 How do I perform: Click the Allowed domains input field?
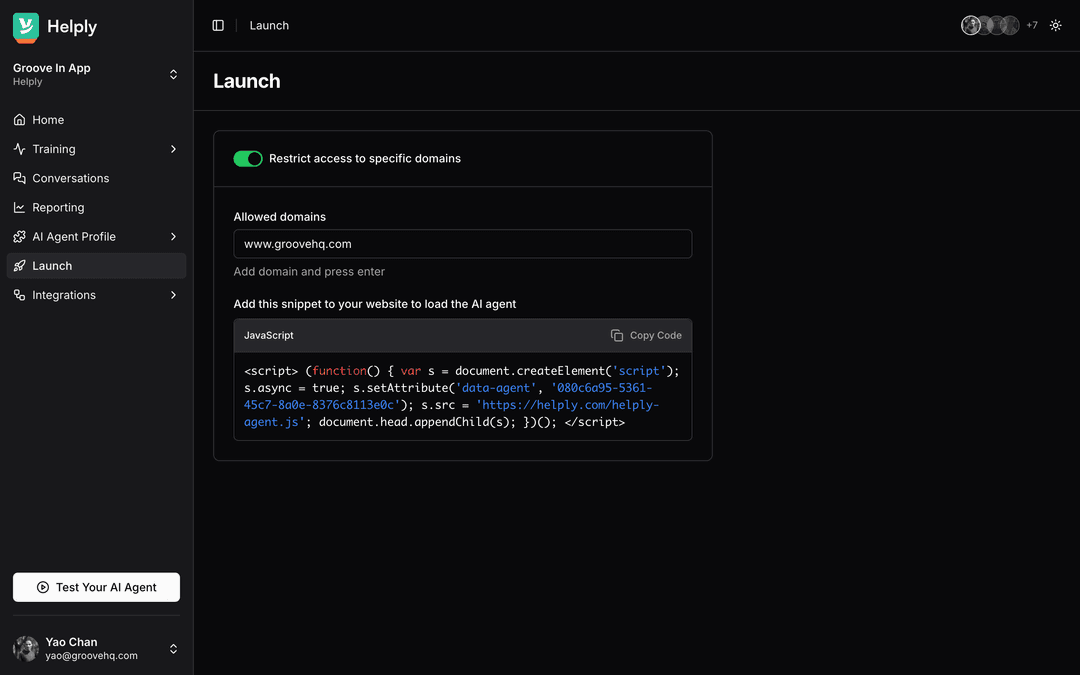pos(463,244)
